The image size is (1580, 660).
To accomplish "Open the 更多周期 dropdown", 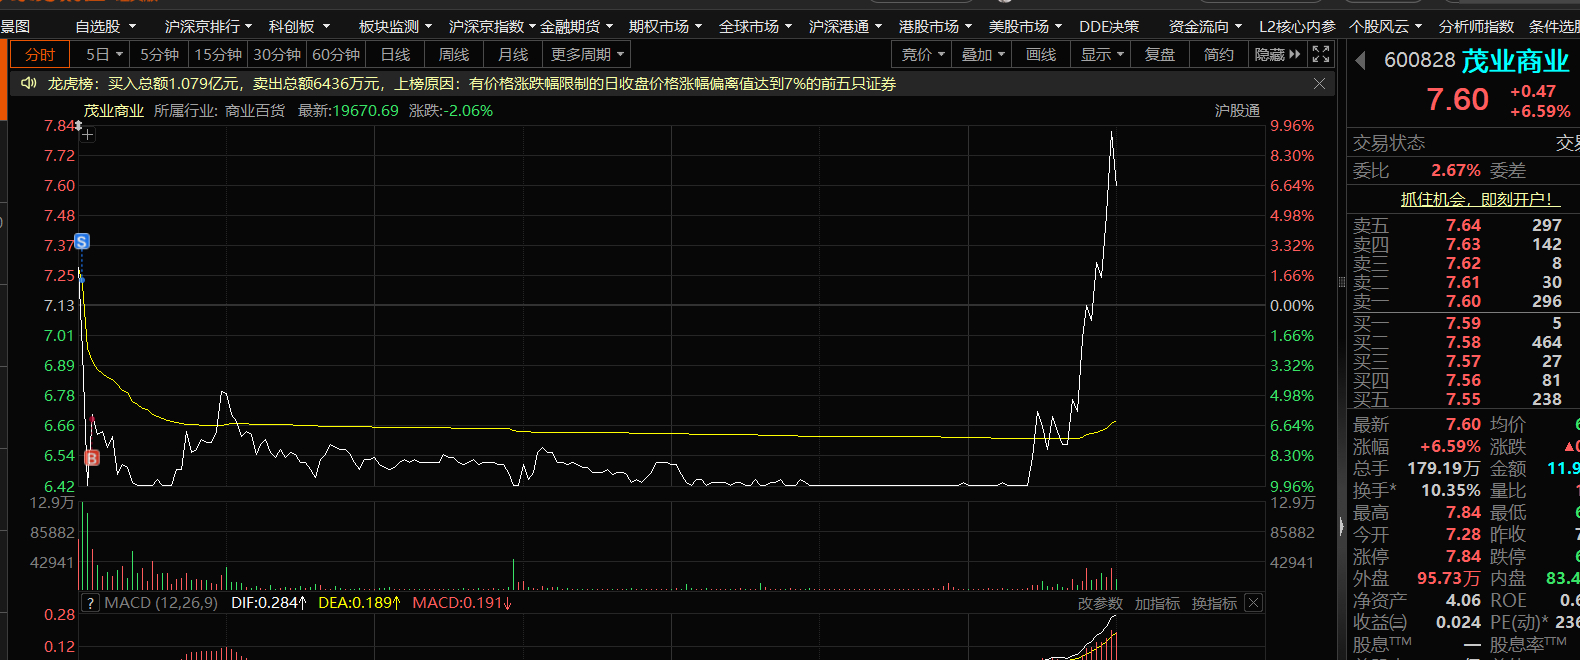I will [x=587, y=54].
